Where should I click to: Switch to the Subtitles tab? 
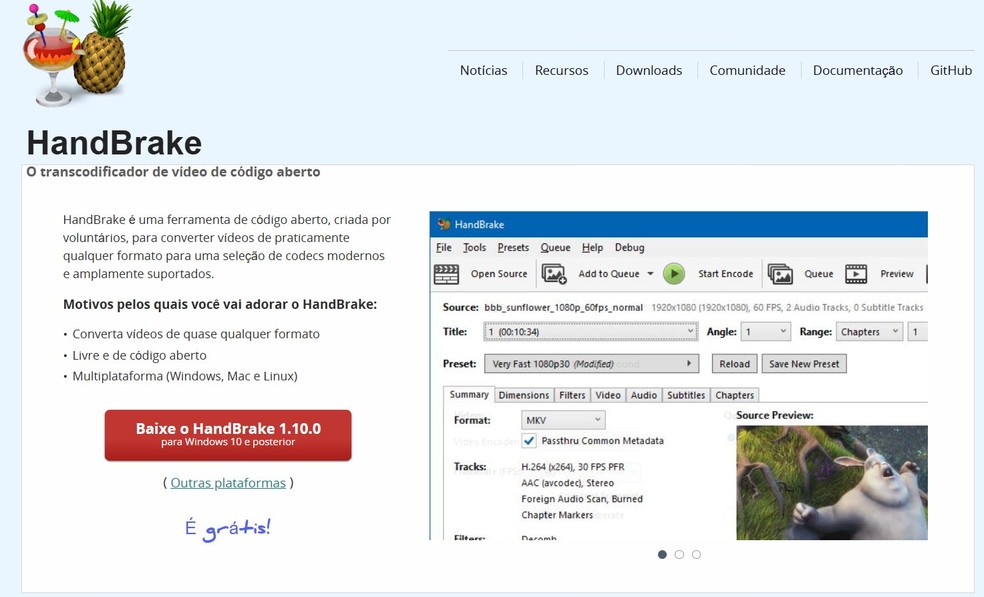686,395
